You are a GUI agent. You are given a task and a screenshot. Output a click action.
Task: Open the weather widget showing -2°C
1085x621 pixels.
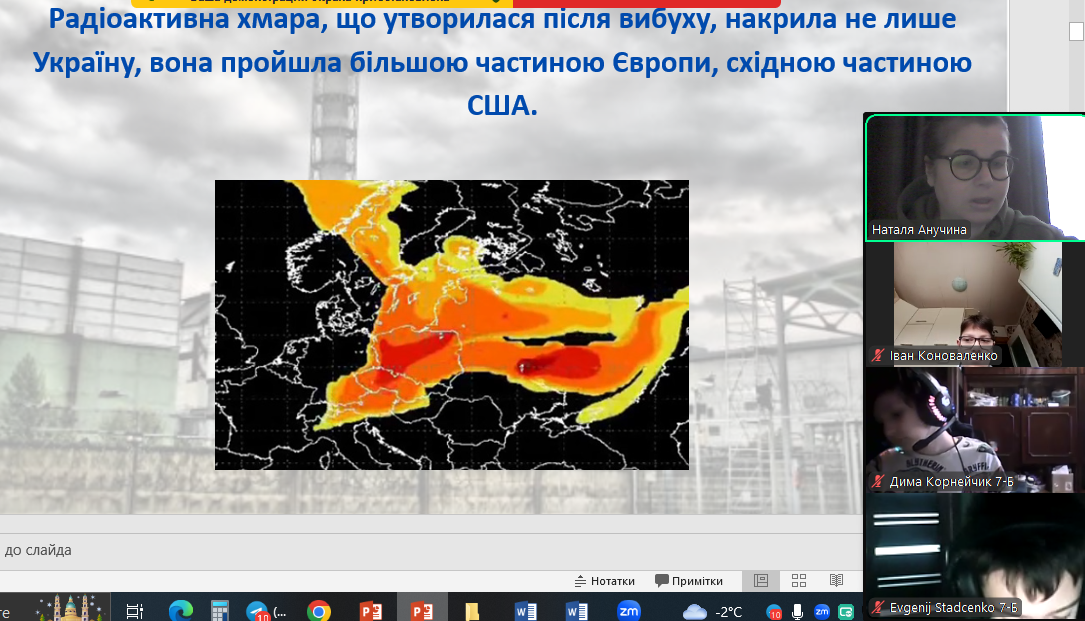[712, 611]
